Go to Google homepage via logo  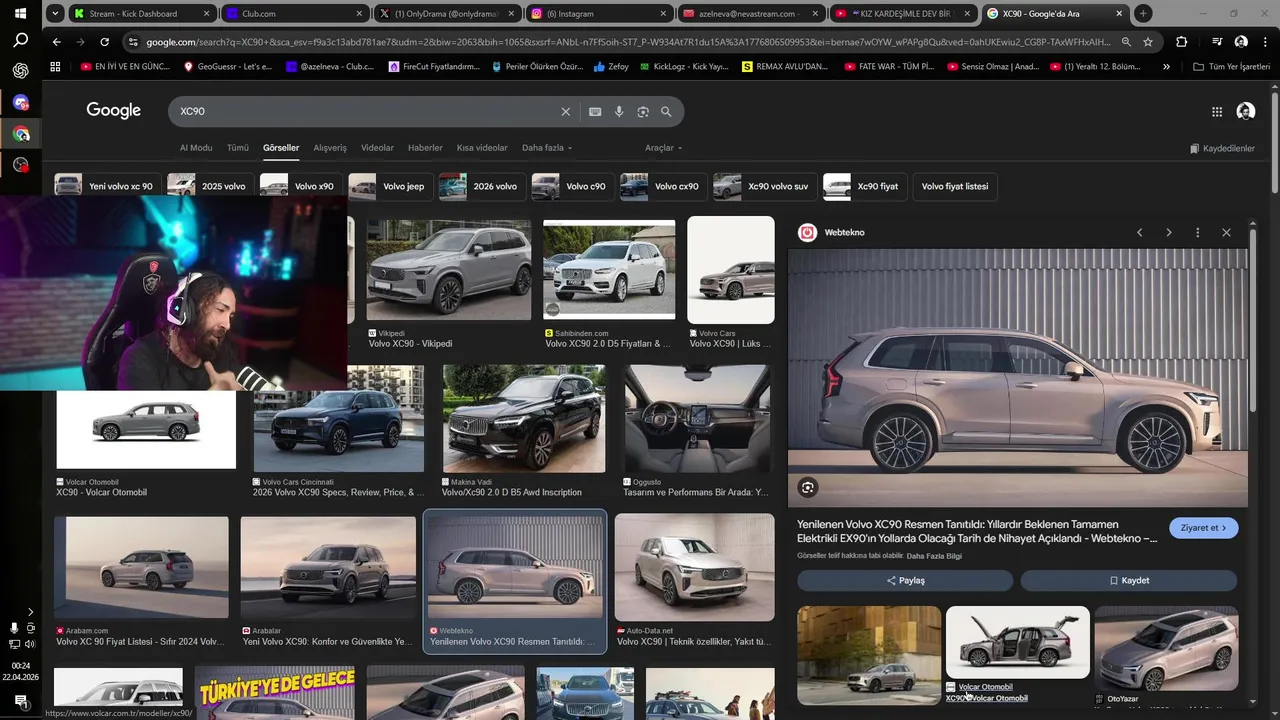click(113, 111)
